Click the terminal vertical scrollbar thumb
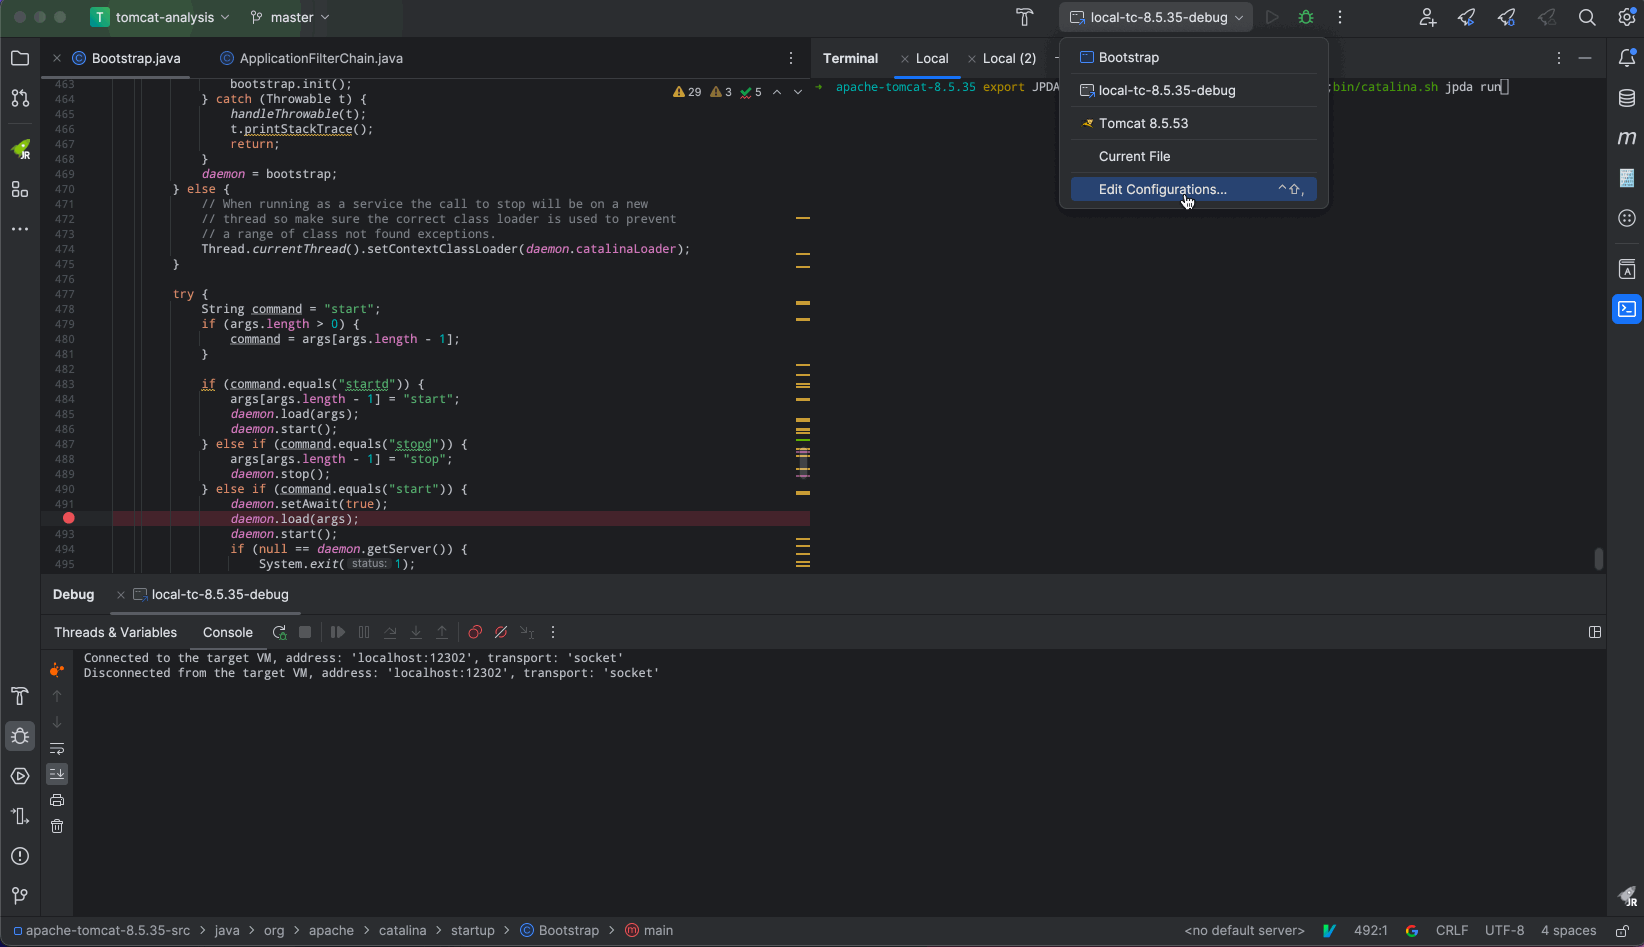This screenshot has width=1644, height=947. pyautogui.click(x=1598, y=558)
